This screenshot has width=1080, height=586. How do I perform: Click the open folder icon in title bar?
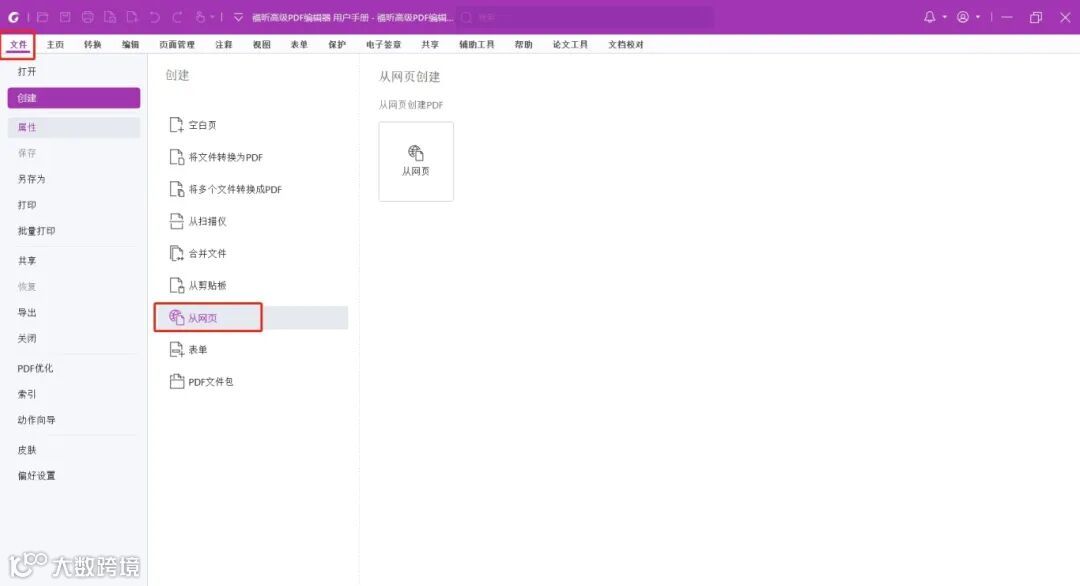pos(43,17)
